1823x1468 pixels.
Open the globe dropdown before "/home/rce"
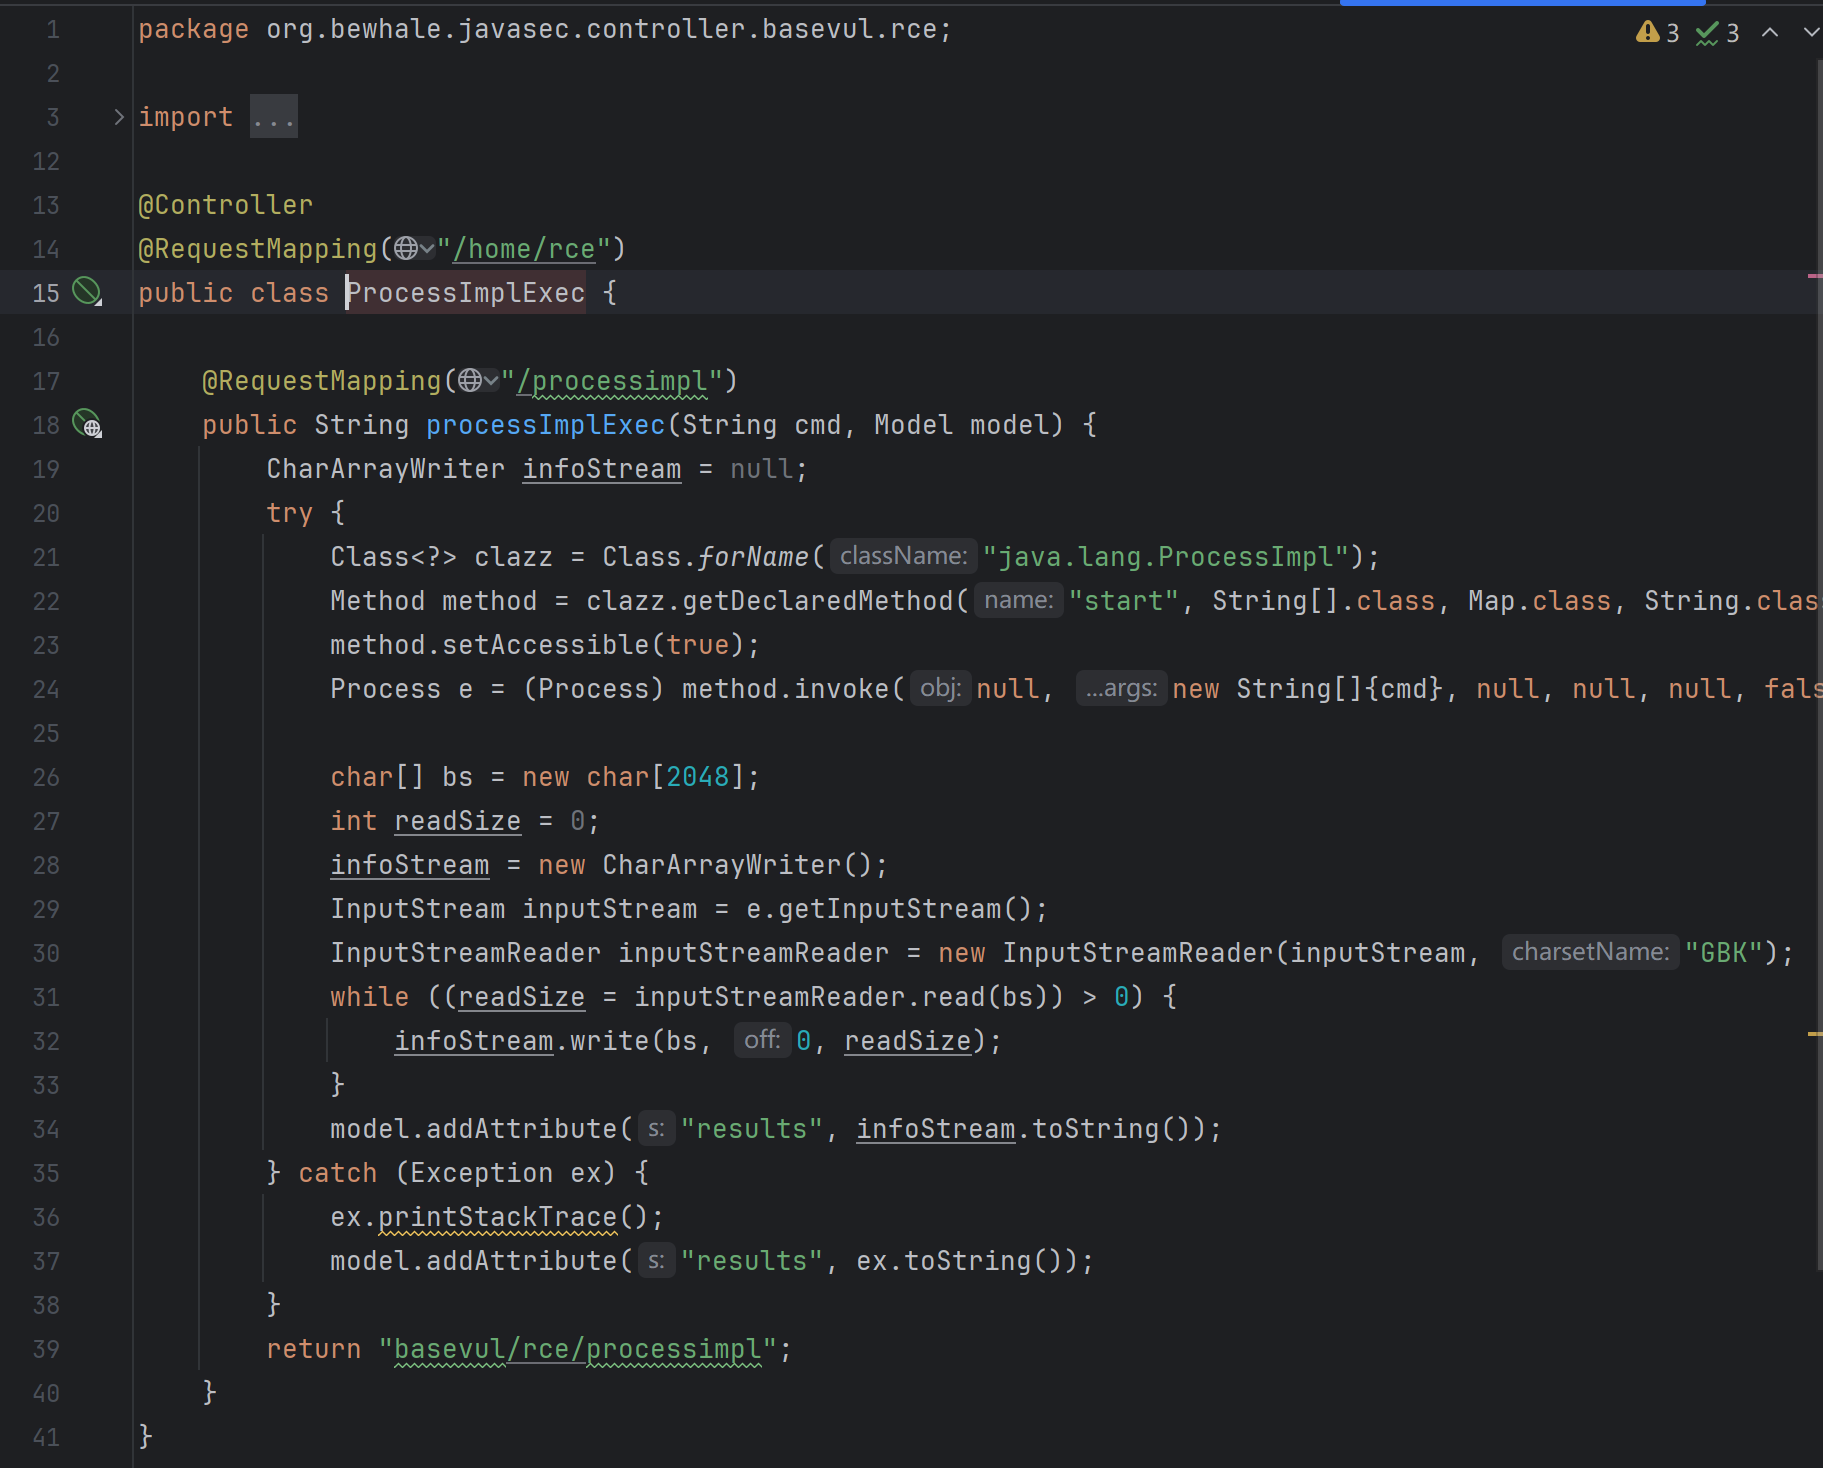(414, 248)
